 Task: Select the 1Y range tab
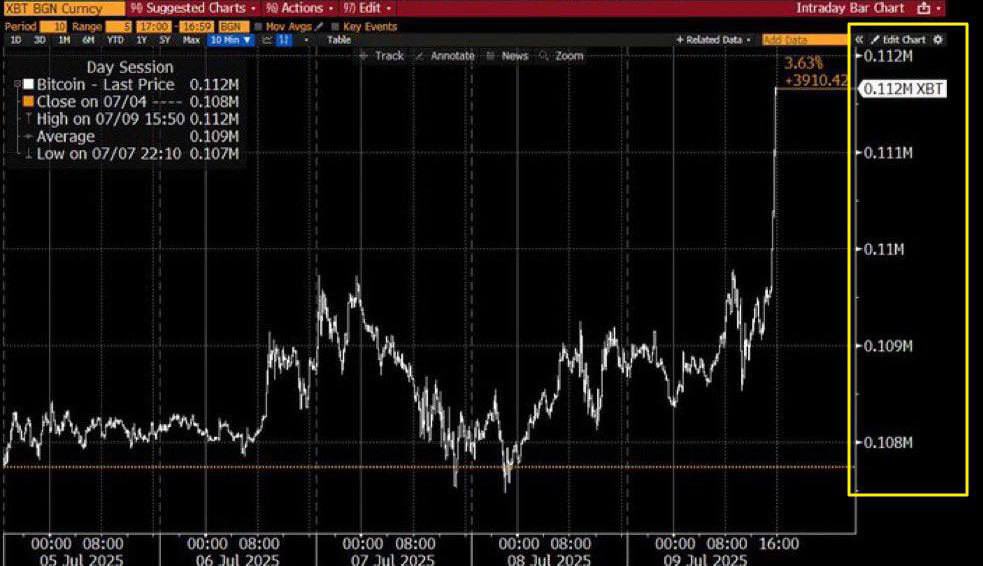coord(142,39)
